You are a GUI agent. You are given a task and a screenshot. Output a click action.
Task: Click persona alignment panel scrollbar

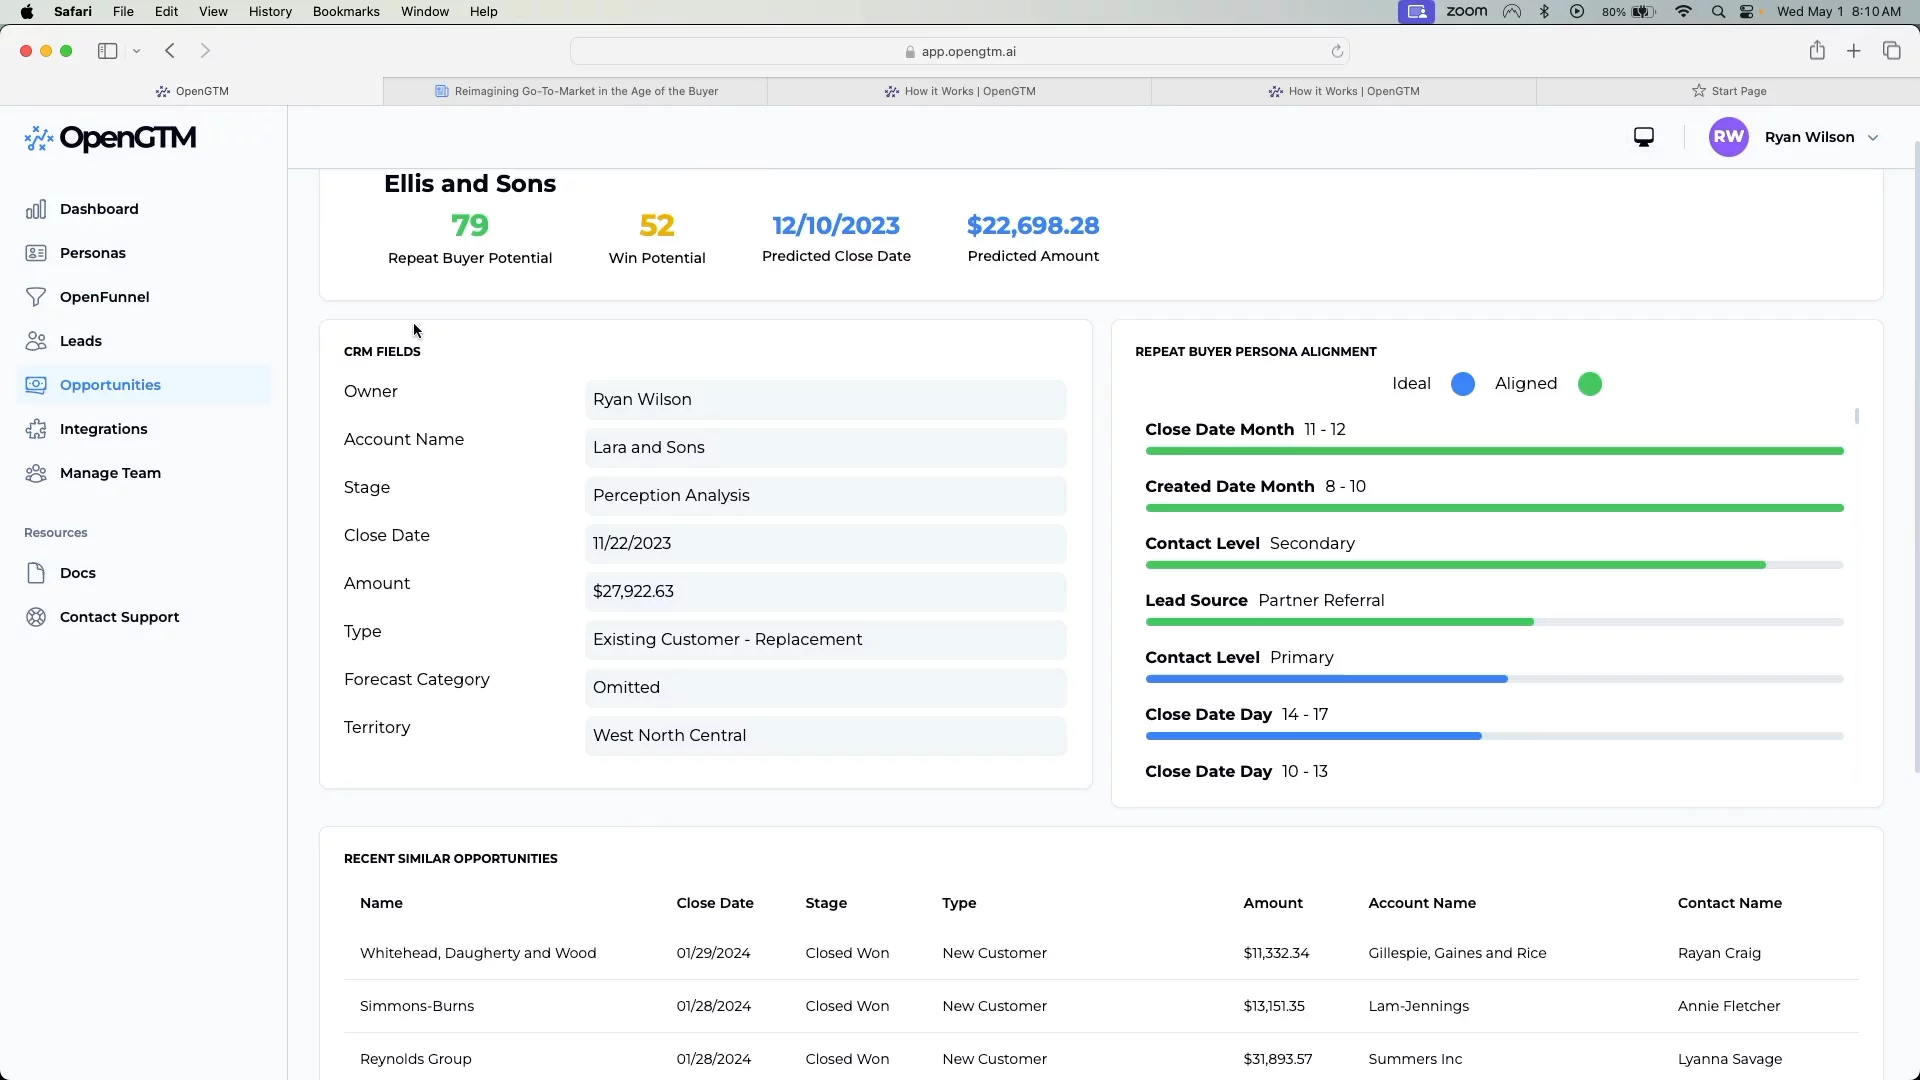[x=1857, y=416]
